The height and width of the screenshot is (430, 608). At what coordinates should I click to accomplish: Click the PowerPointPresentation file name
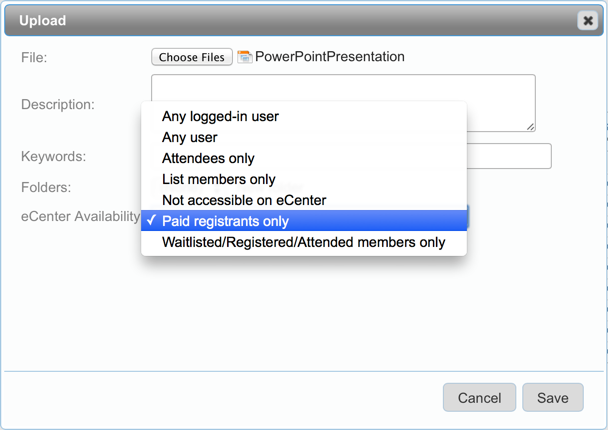[330, 57]
